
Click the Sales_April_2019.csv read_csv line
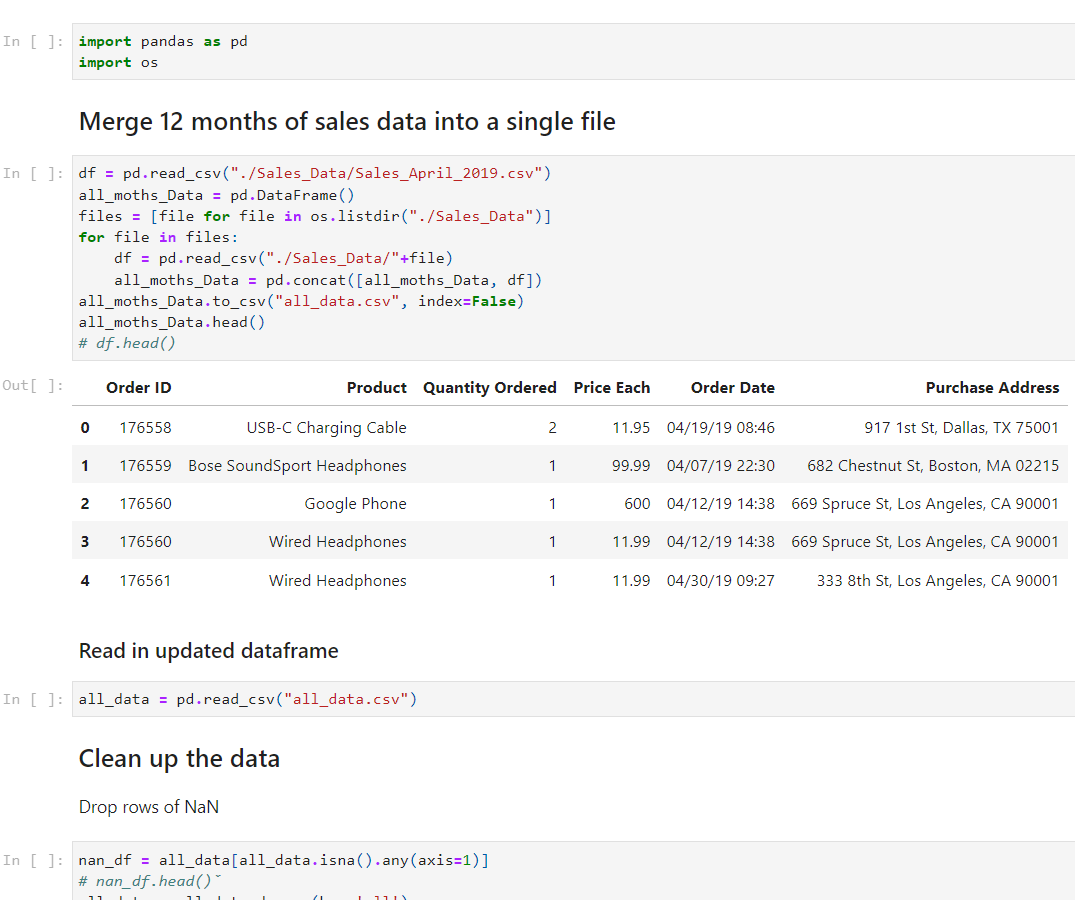point(315,173)
